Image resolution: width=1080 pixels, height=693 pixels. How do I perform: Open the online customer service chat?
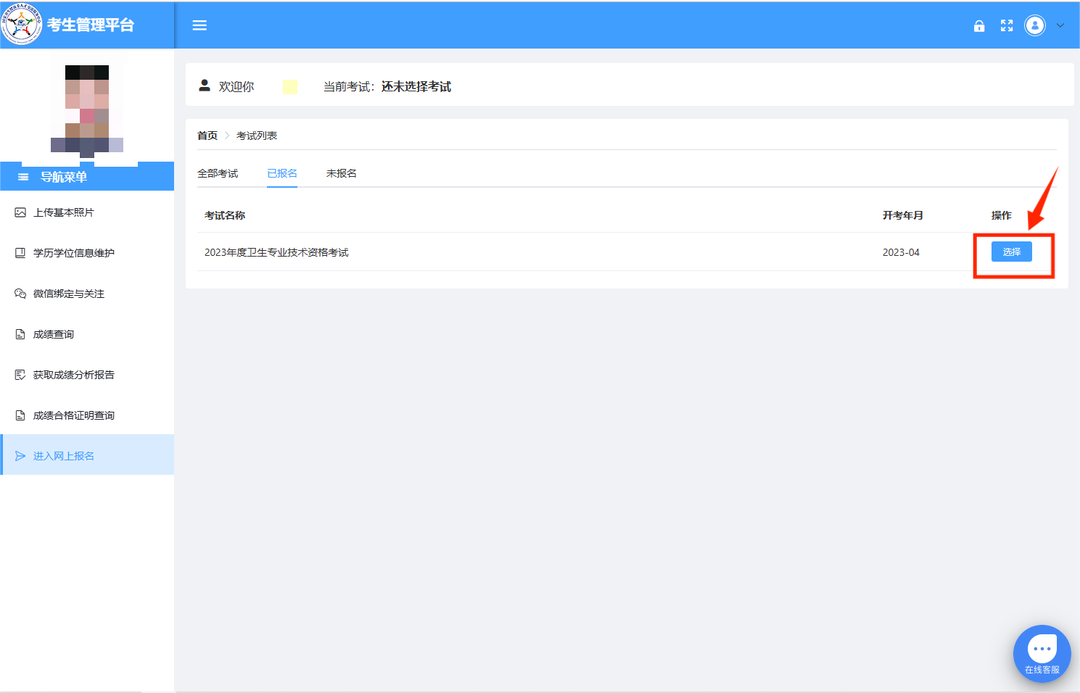click(x=1042, y=654)
